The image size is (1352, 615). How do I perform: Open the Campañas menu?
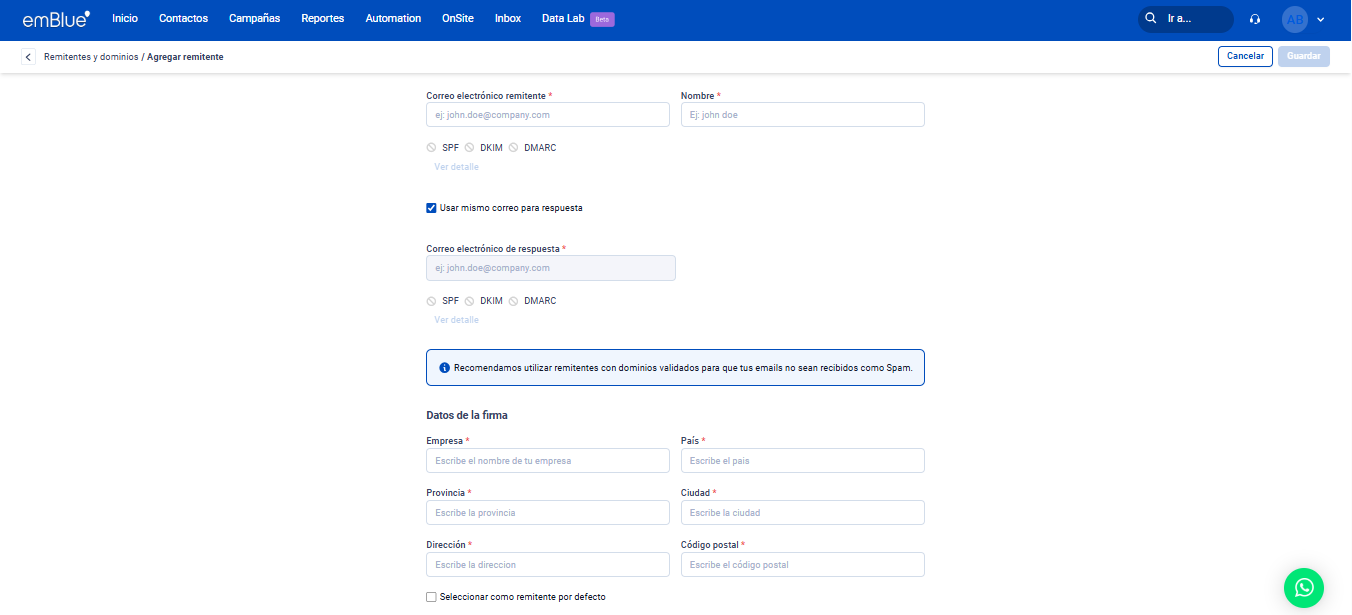pyautogui.click(x=254, y=19)
